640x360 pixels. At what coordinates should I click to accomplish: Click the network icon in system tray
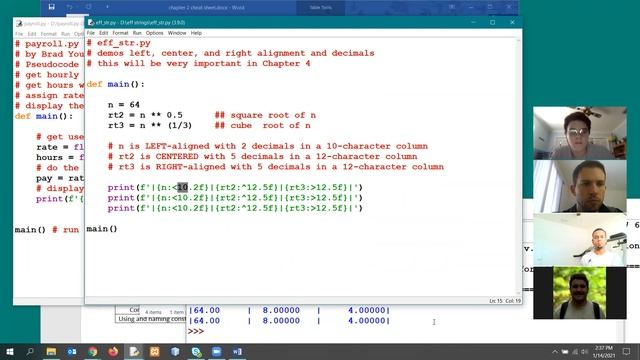(x=575, y=352)
